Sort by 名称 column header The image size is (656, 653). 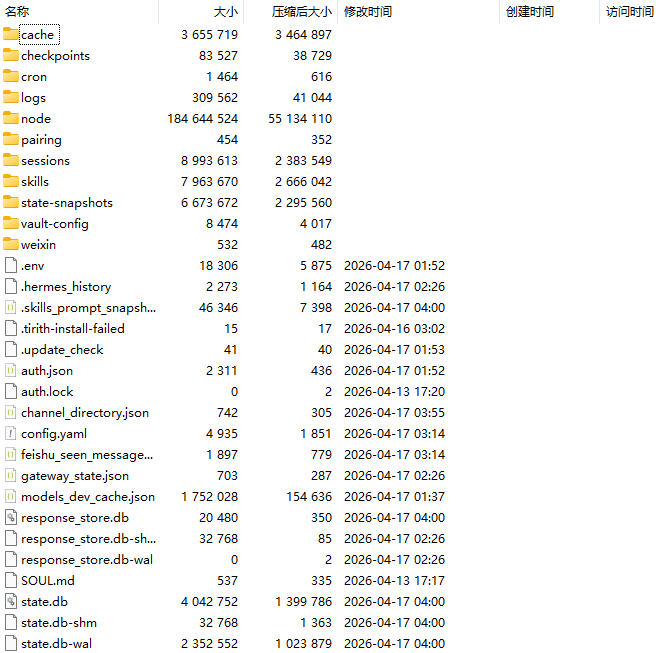tap(17, 12)
